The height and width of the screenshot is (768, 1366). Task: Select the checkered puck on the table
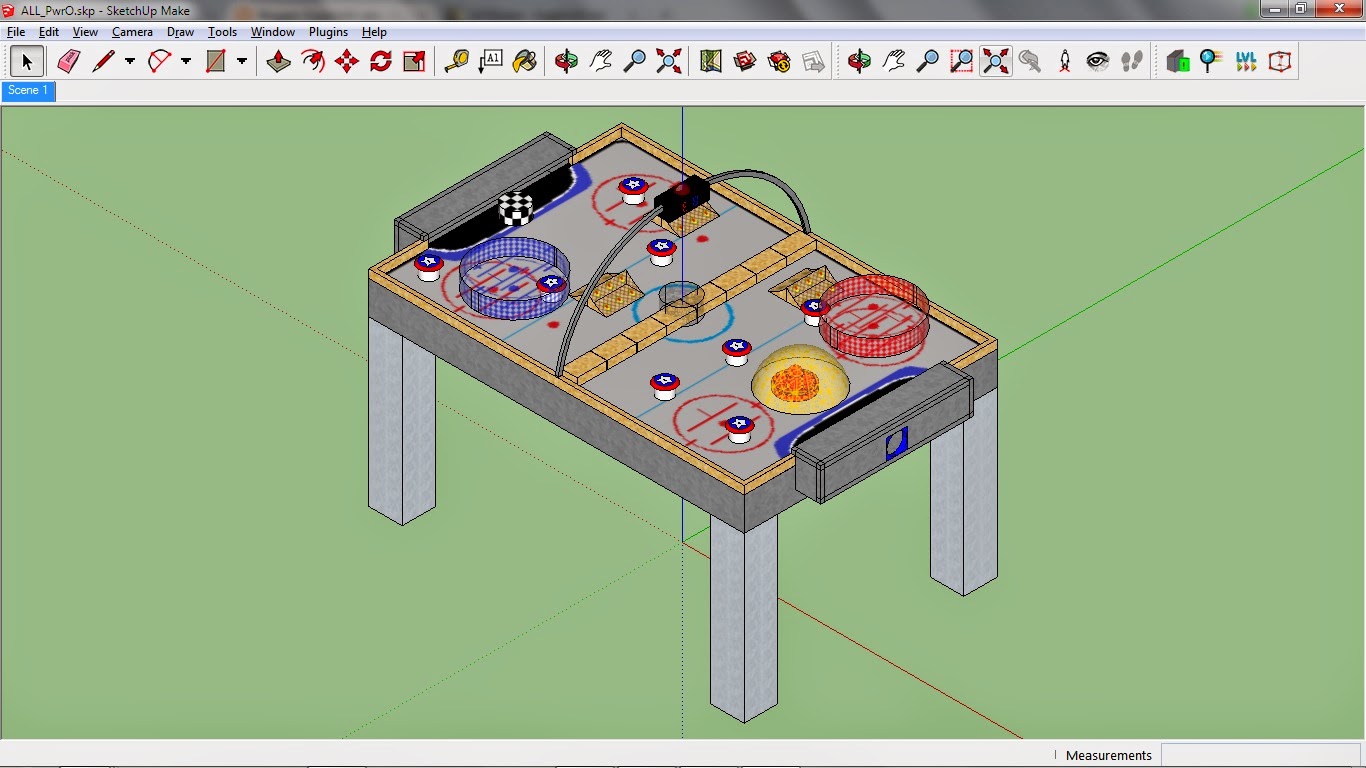point(516,209)
